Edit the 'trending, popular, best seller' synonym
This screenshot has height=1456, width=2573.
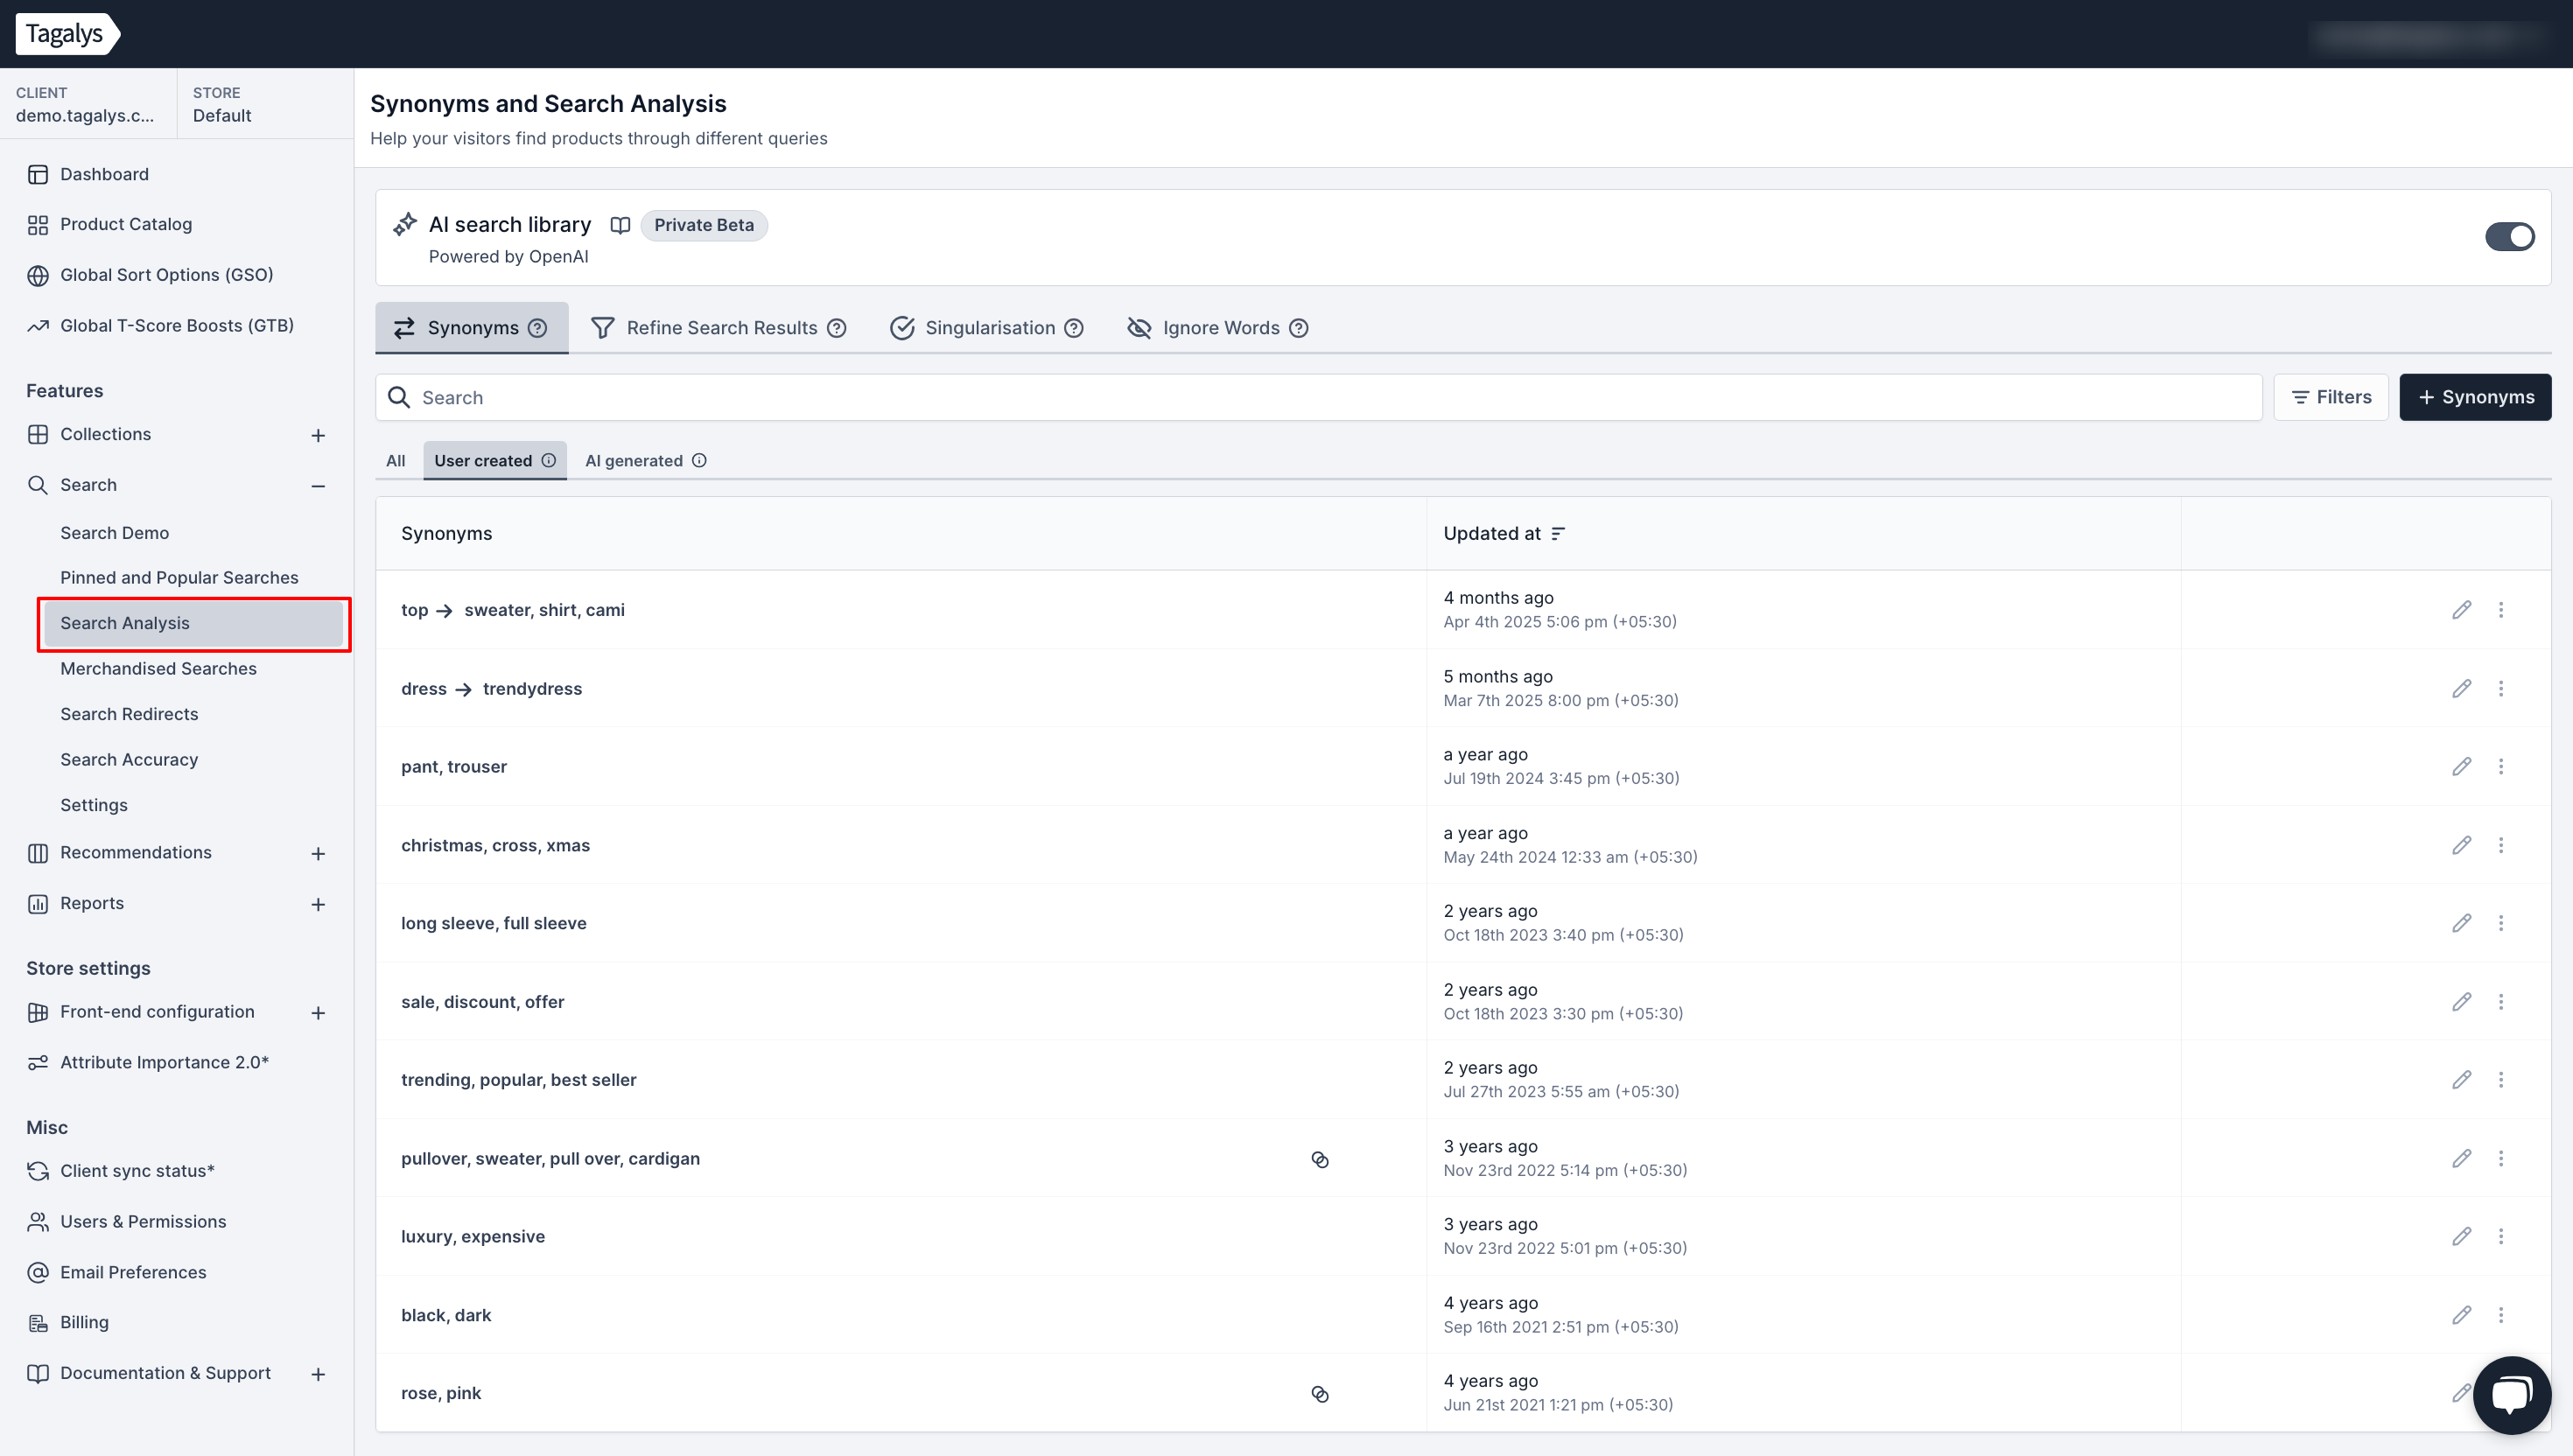(2461, 1080)
